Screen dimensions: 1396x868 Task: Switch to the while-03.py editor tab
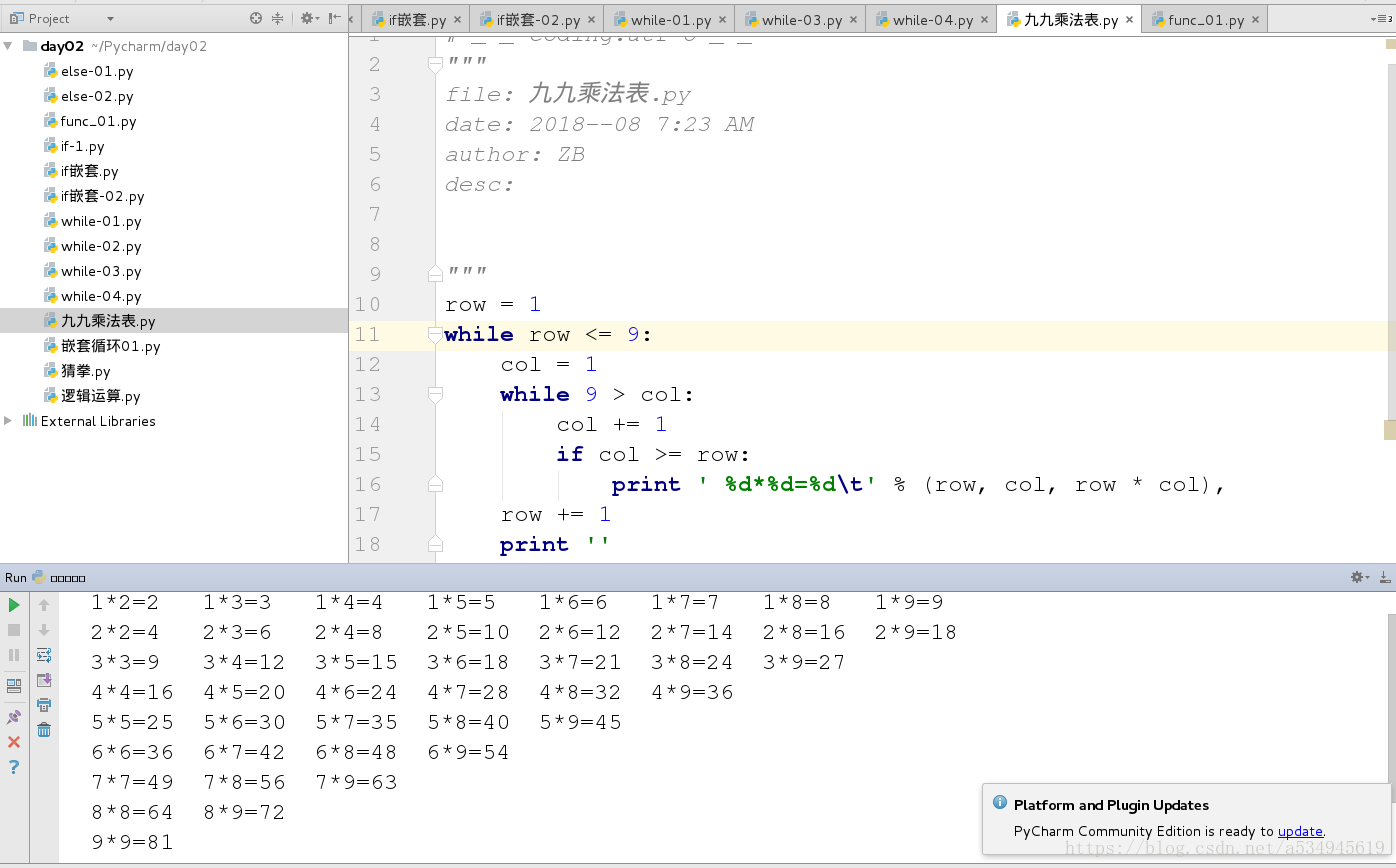[x=801, y=20]
